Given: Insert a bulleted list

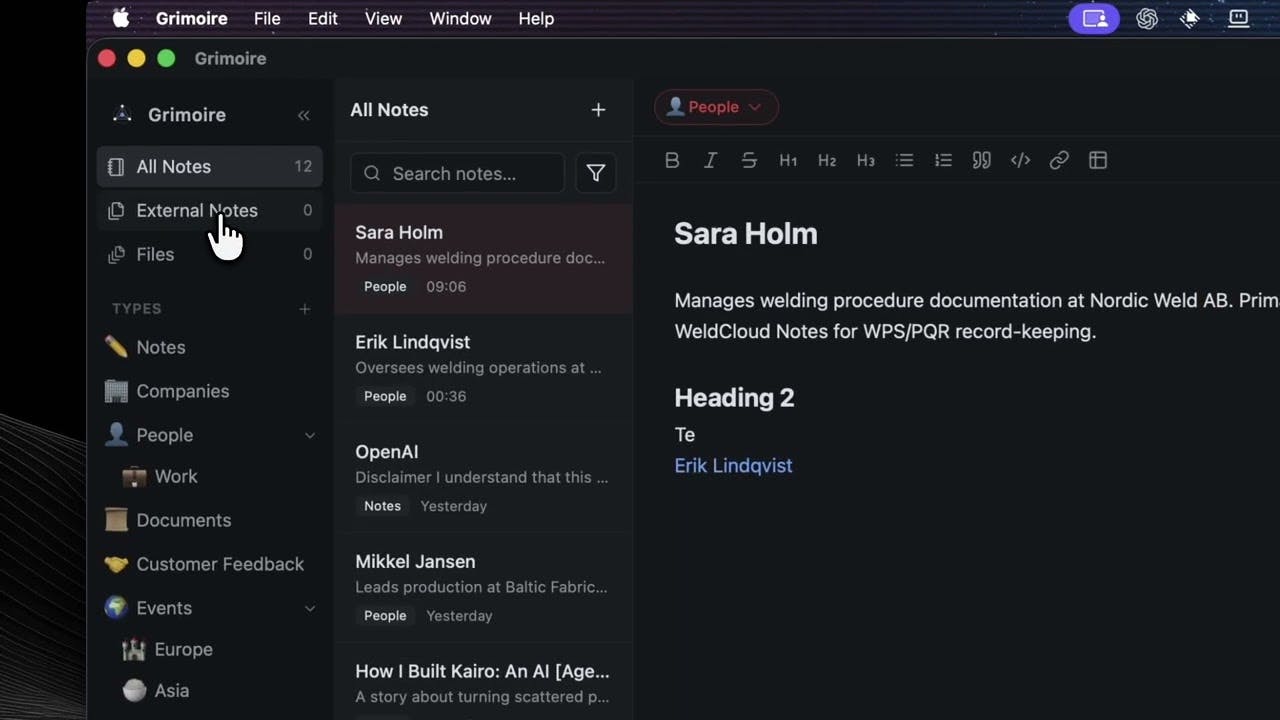Looking at the screenshot, I should point(904,160).
